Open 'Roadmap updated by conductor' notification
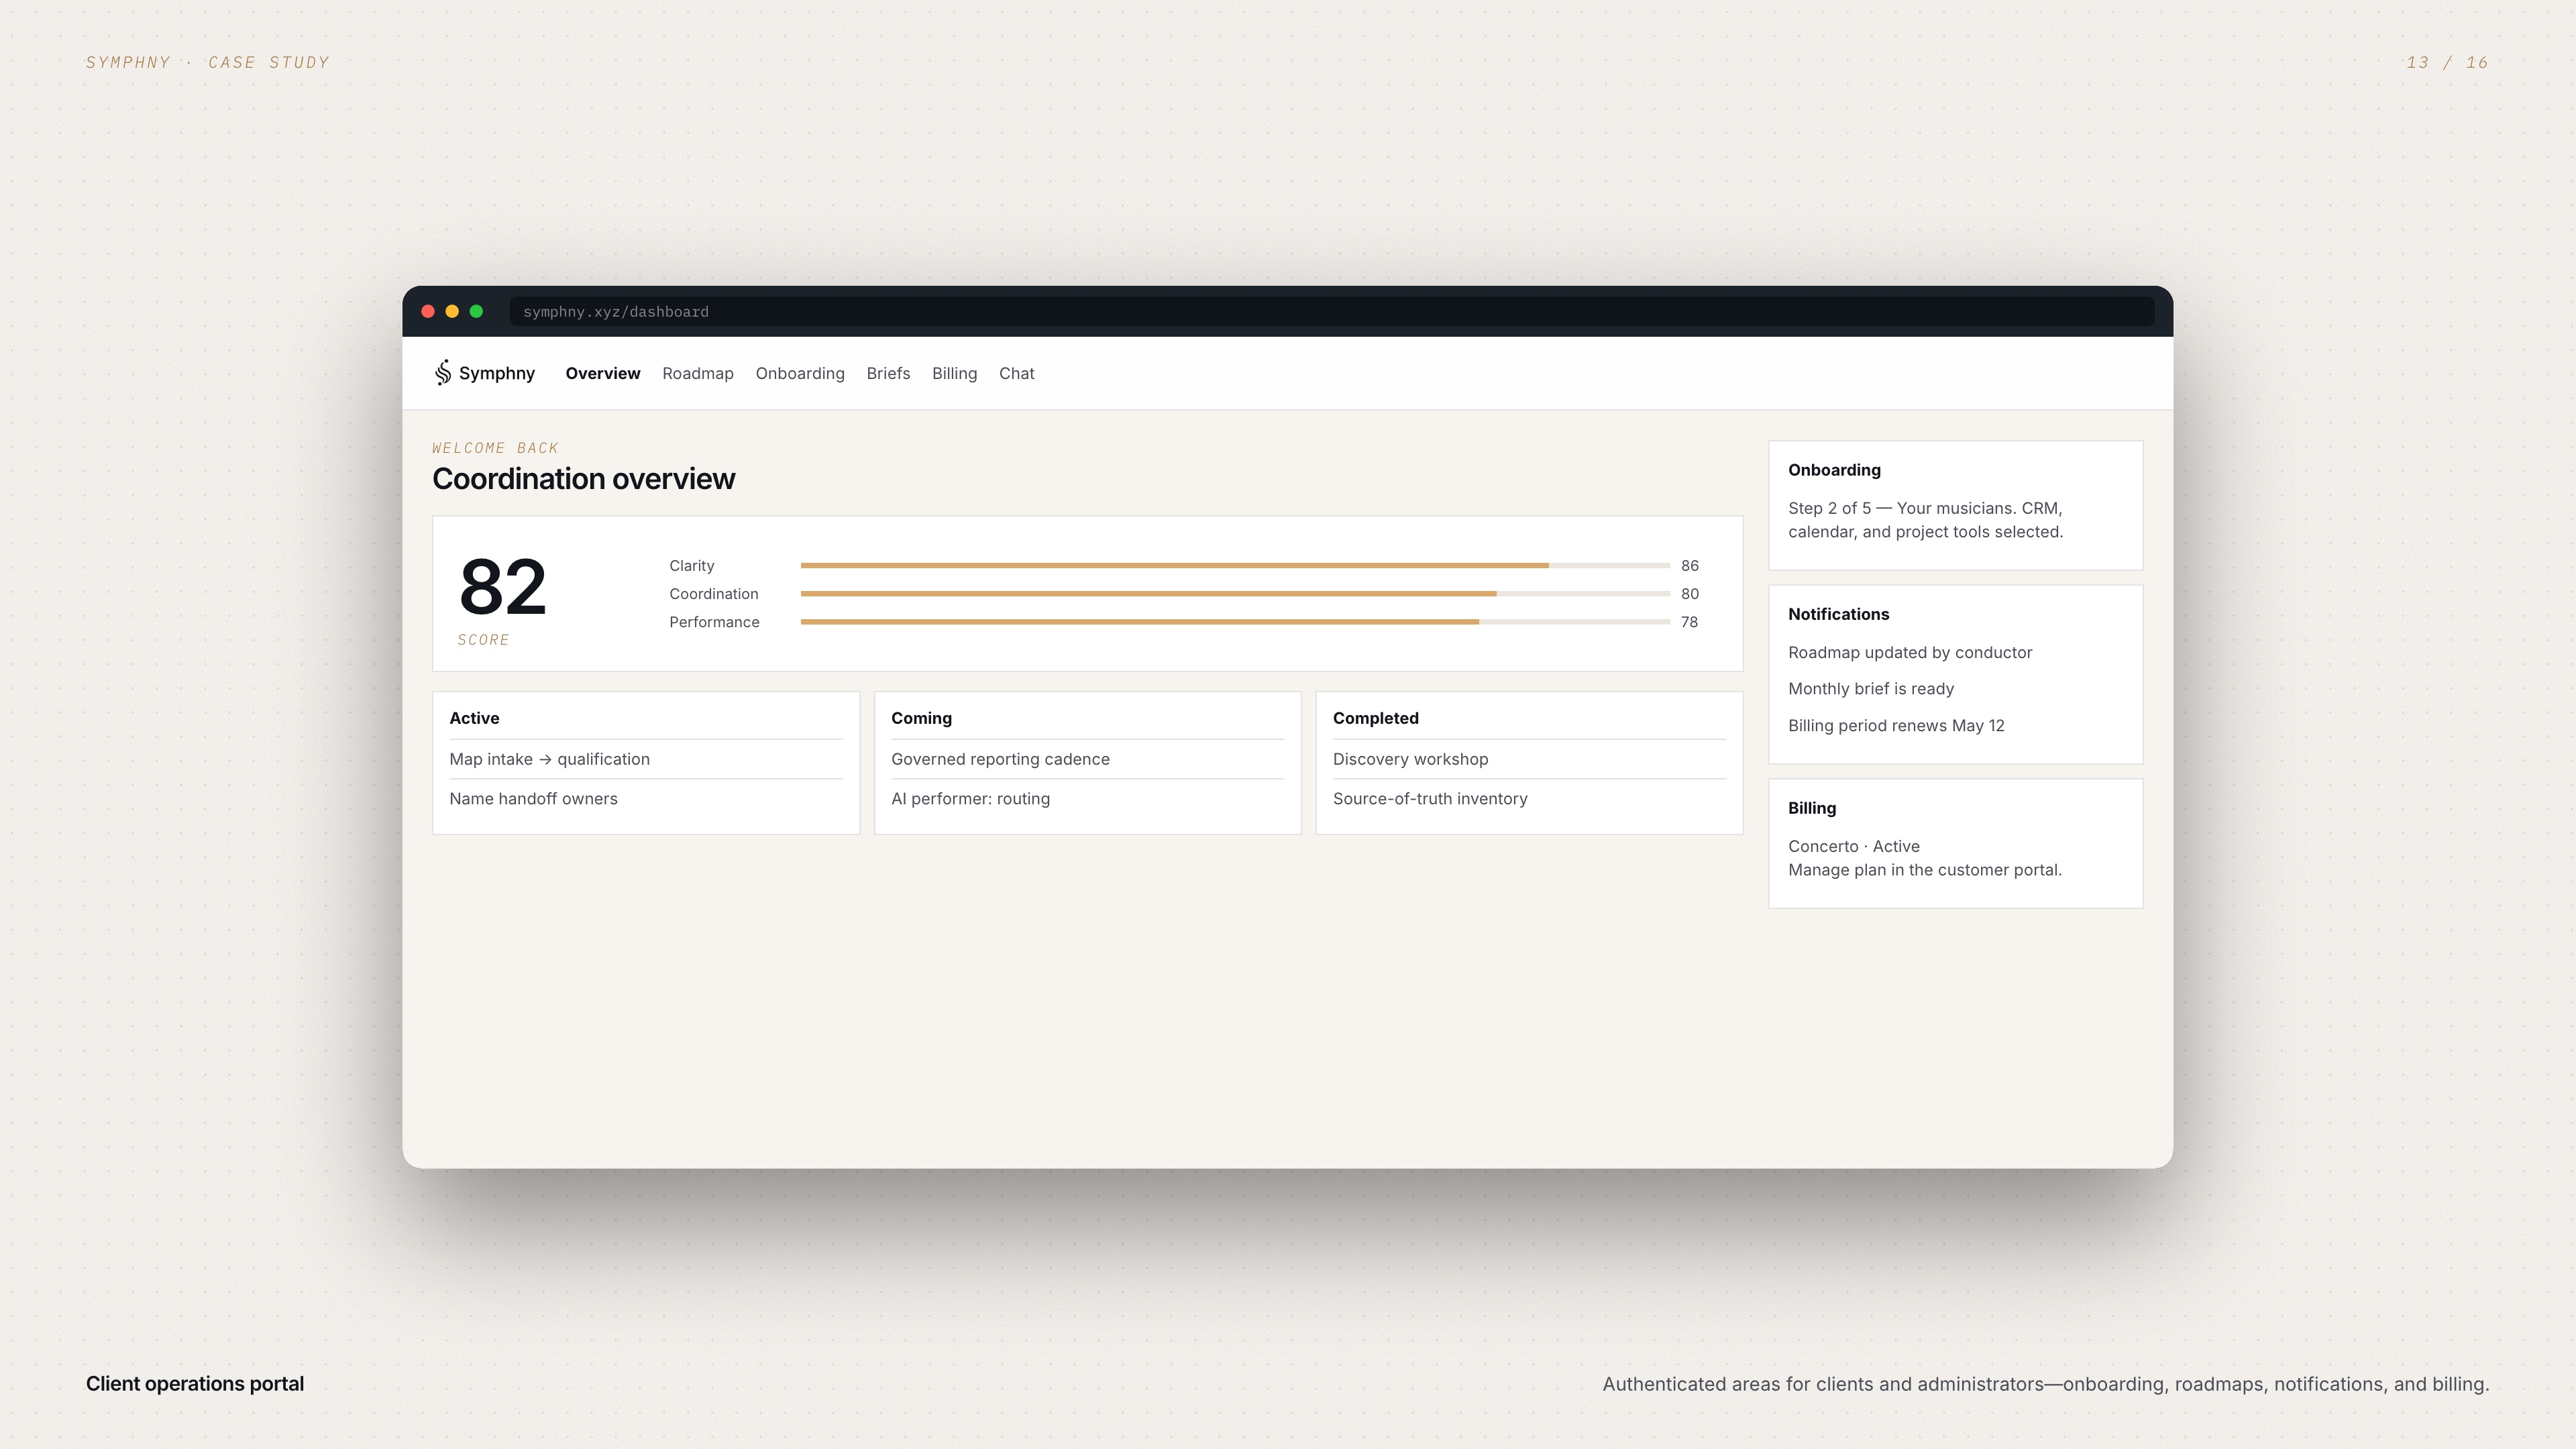The image size is (2576, 1449). pyautogui.click(x=1910, y=652)
